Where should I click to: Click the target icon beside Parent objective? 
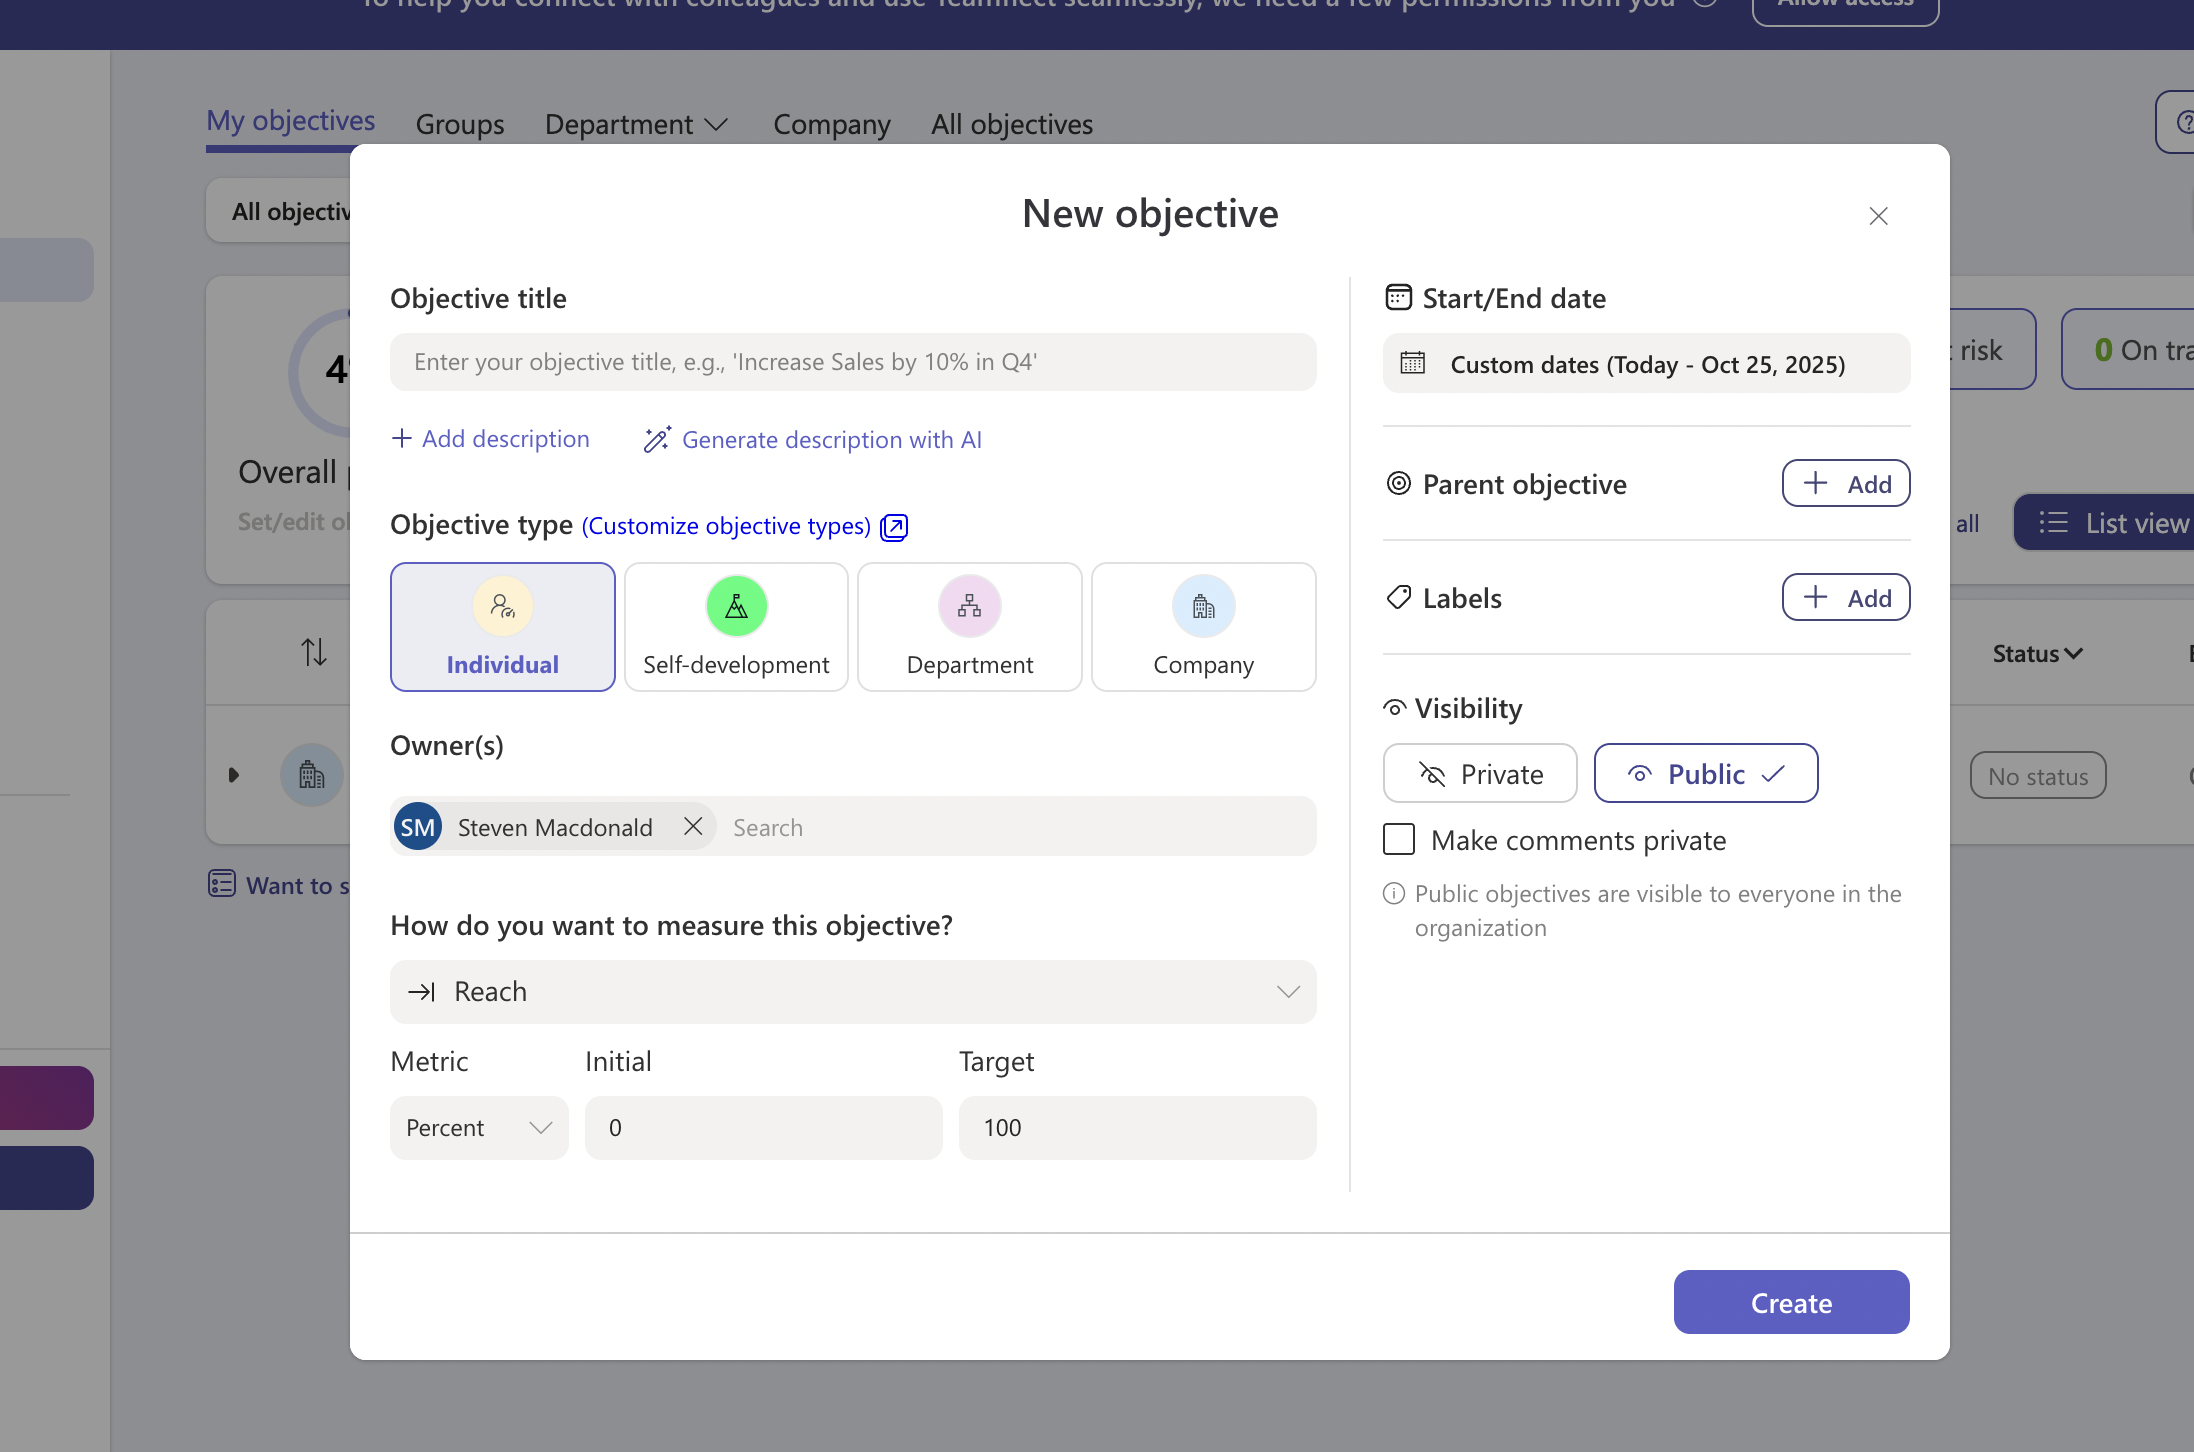[x=1399, y=483]
